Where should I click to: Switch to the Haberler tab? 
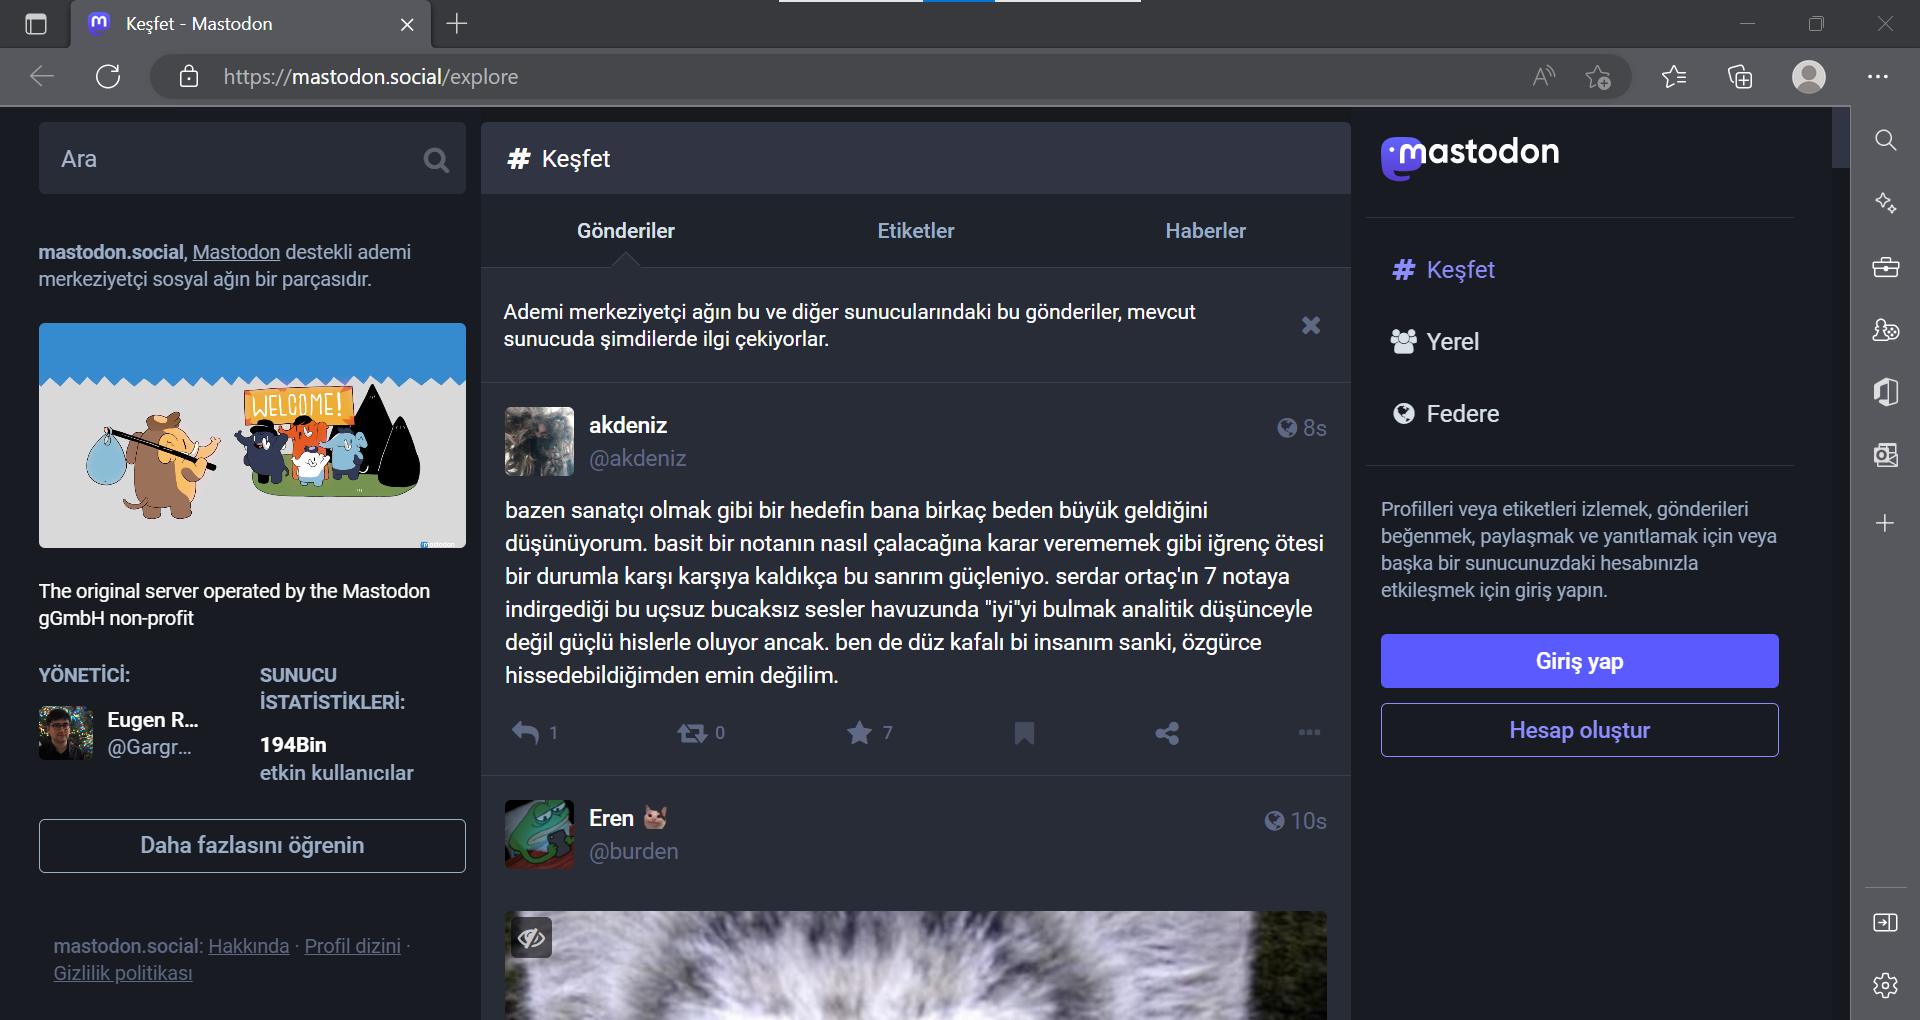1206,231
